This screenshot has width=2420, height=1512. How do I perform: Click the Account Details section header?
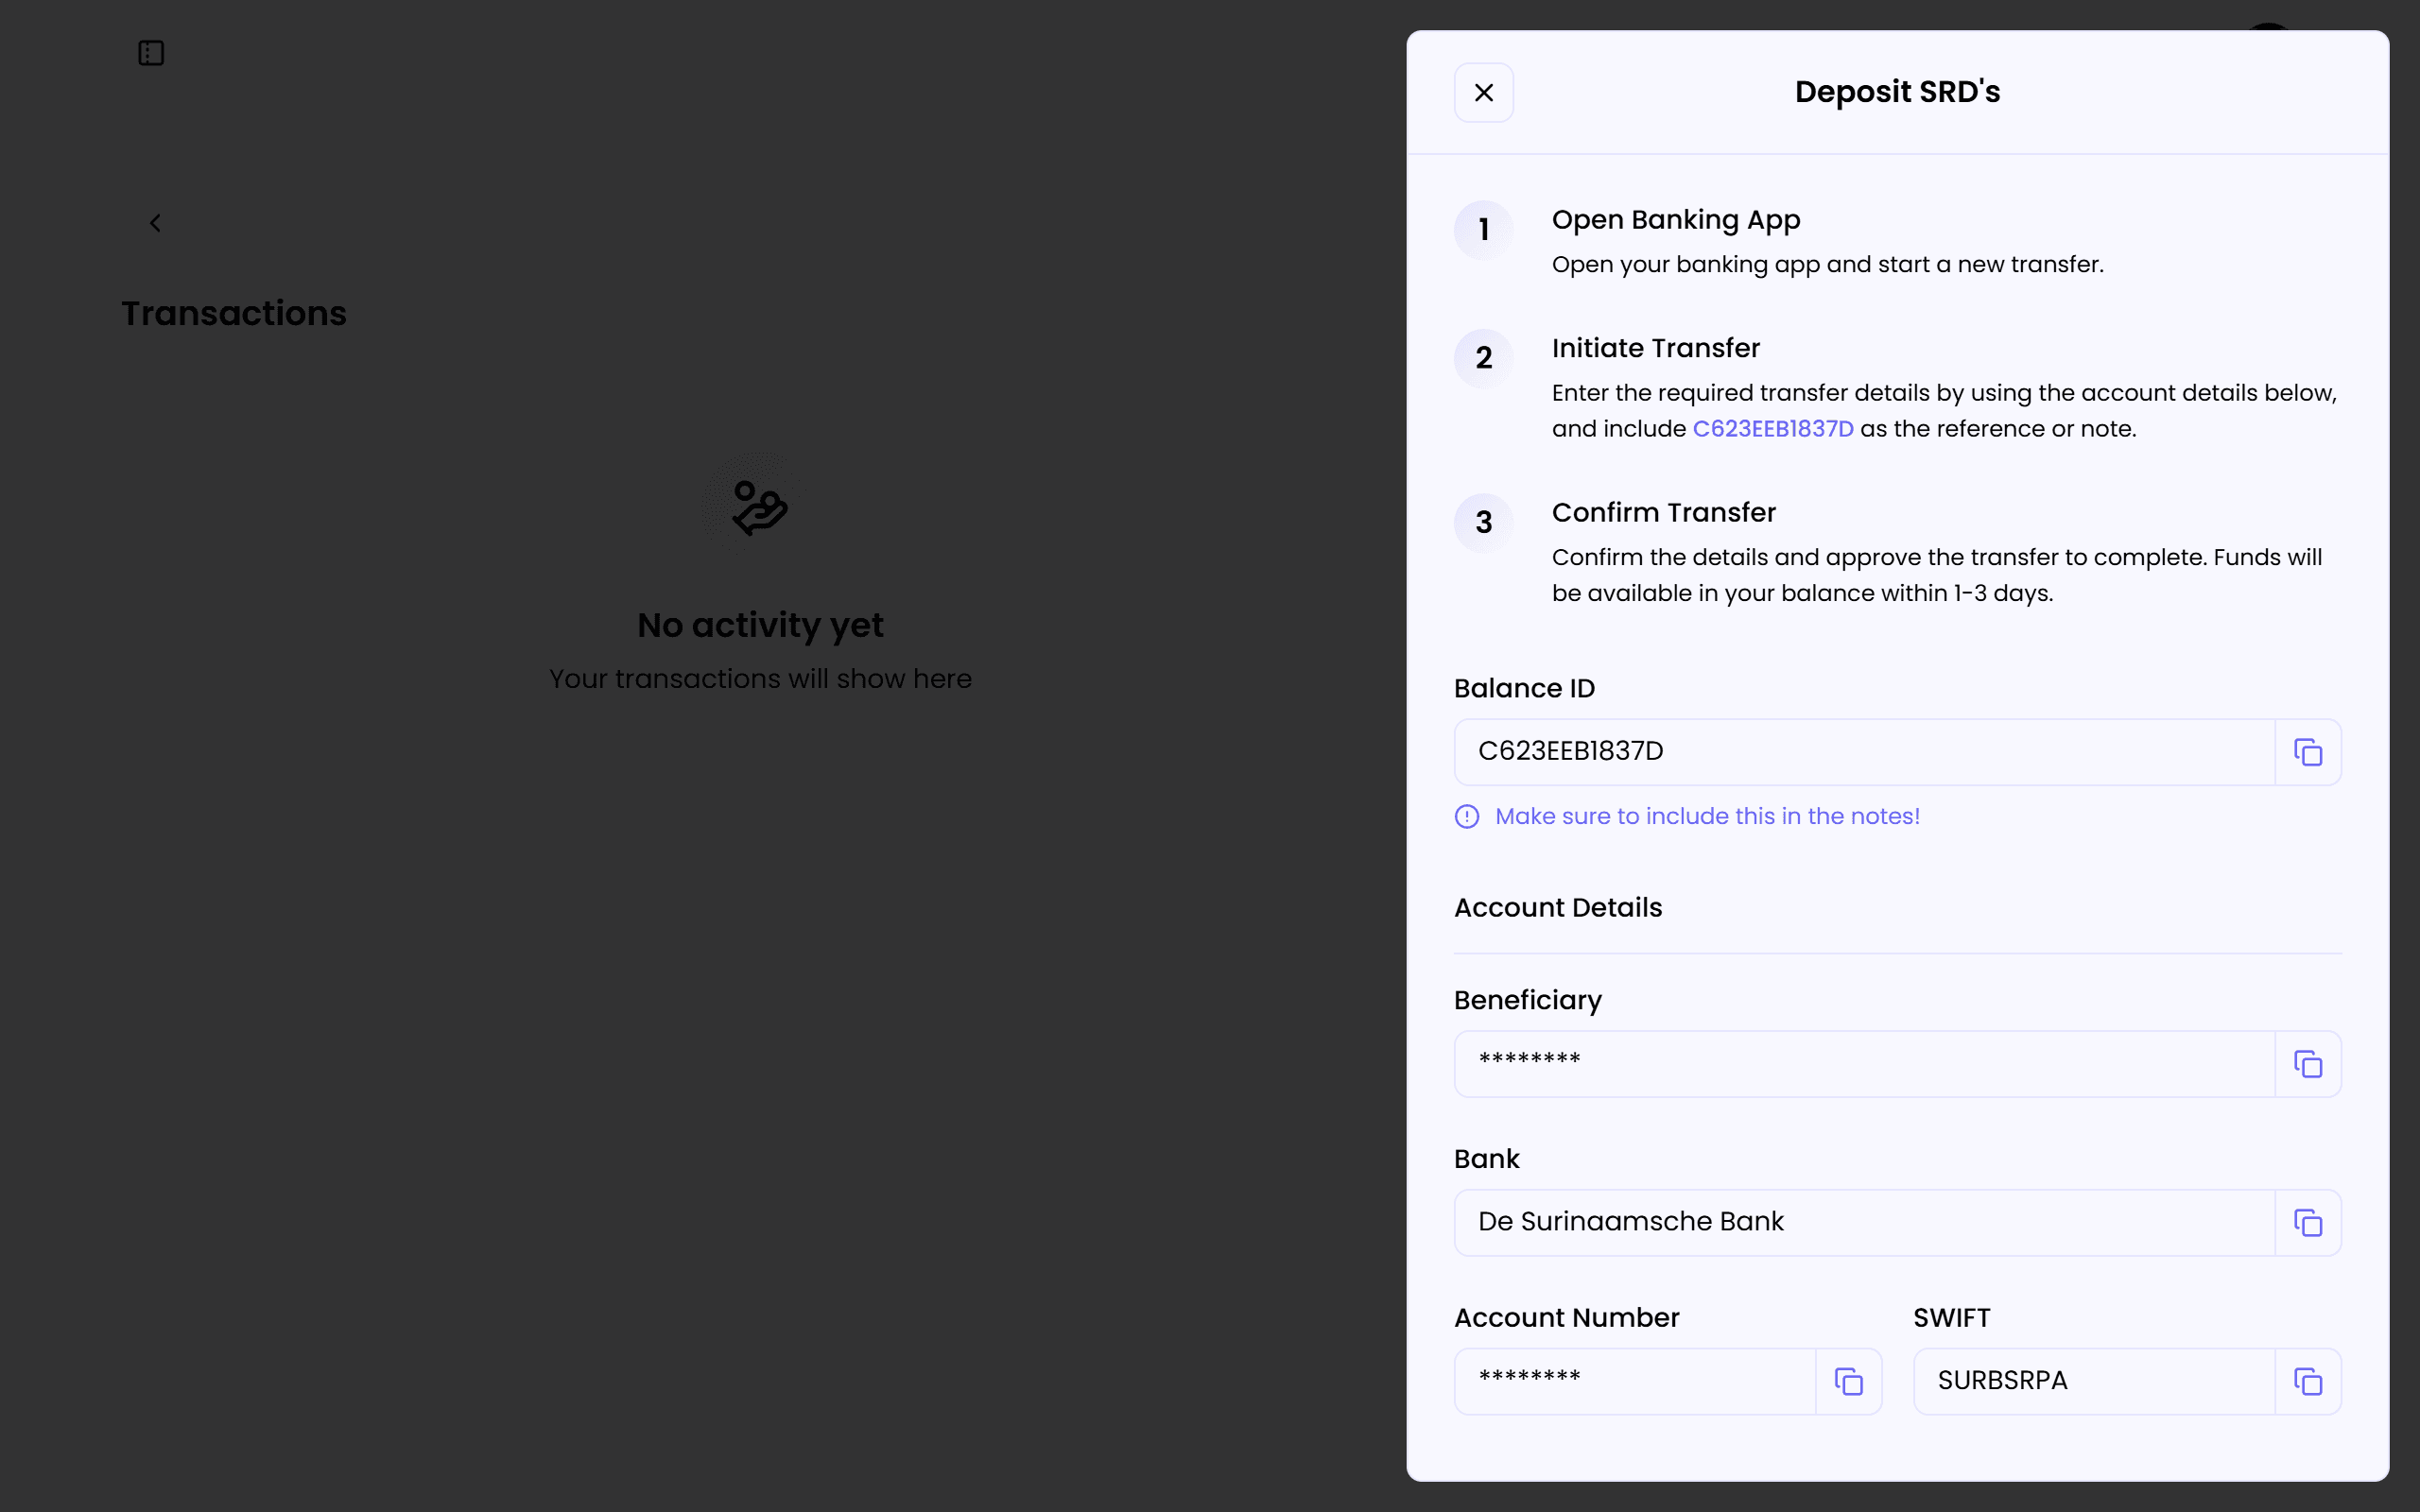[x=1557, y=907]
